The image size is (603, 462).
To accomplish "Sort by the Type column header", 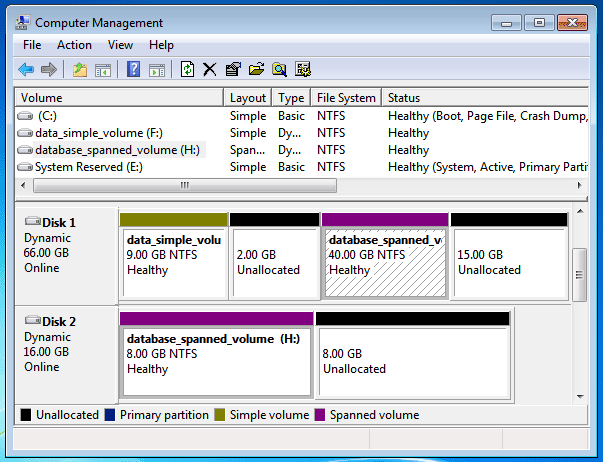I will point(291,98).
